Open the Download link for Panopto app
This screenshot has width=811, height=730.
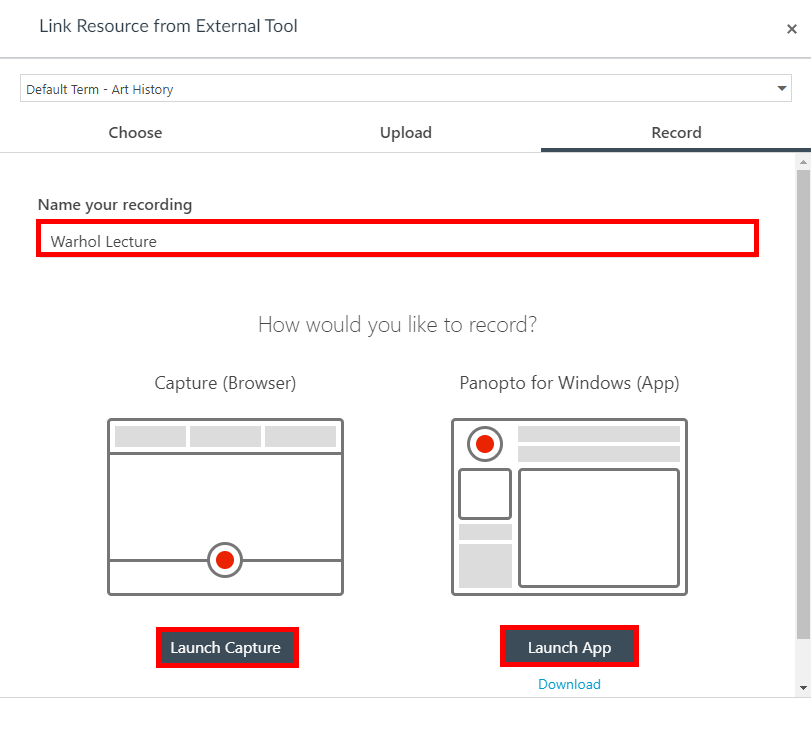coord(569,684)
